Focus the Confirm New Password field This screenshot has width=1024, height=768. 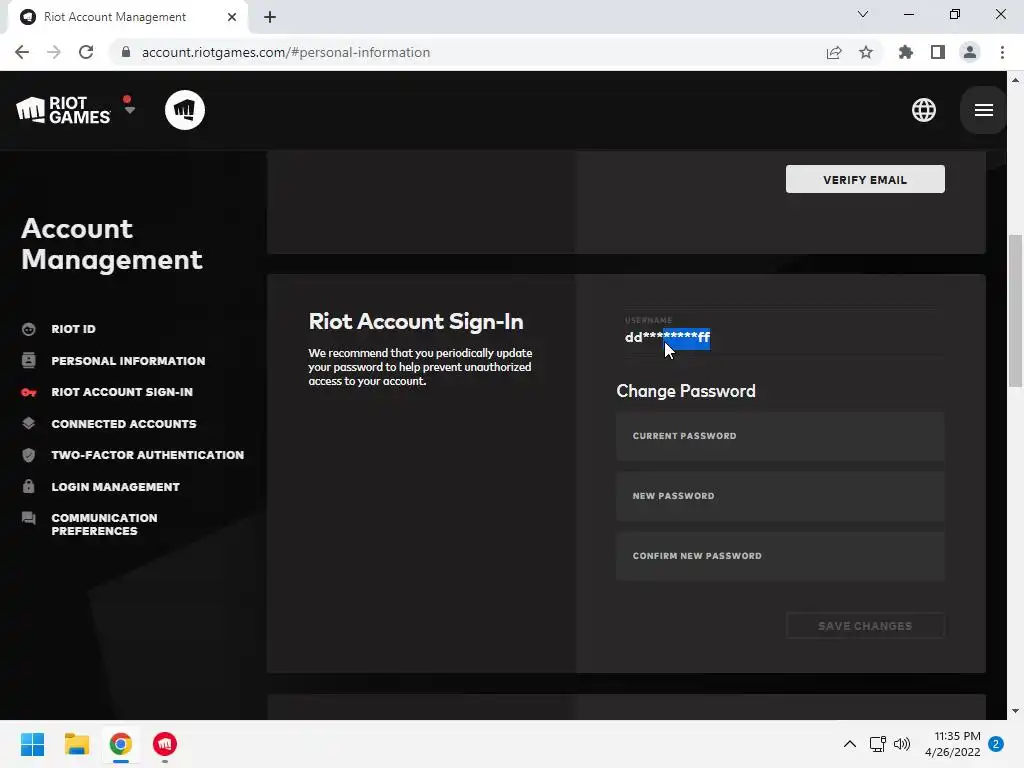pos(780,556)
